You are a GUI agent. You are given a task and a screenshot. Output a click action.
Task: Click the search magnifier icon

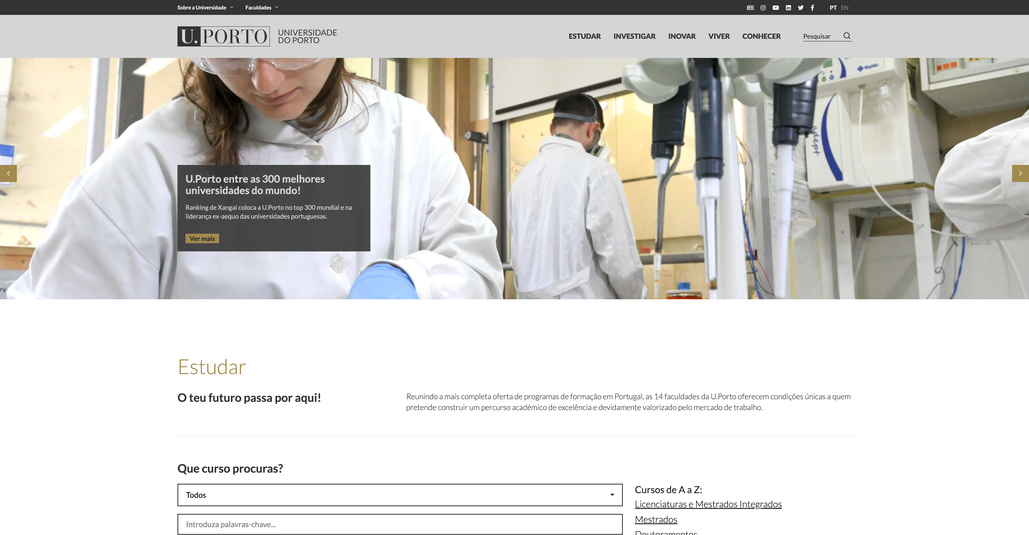point(847,36)
